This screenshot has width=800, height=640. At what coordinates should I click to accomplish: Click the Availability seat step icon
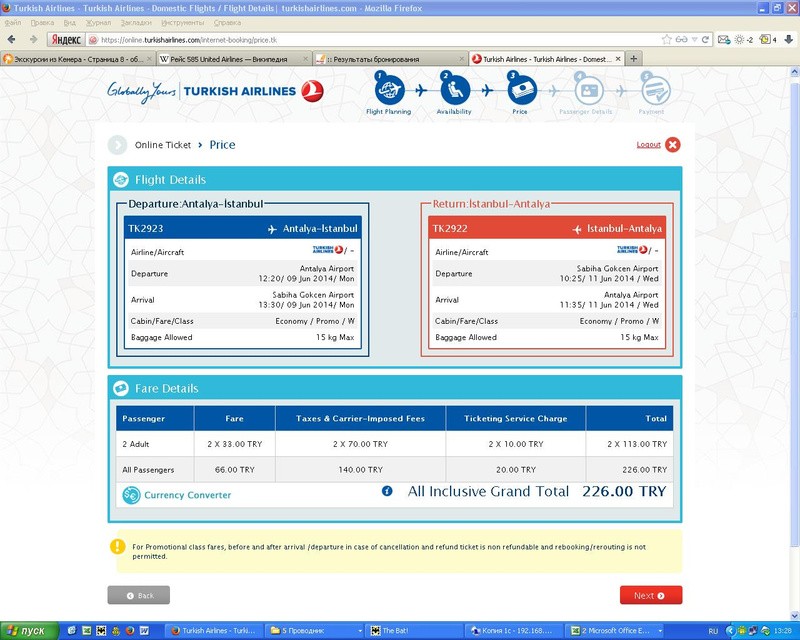coord(455,89)
